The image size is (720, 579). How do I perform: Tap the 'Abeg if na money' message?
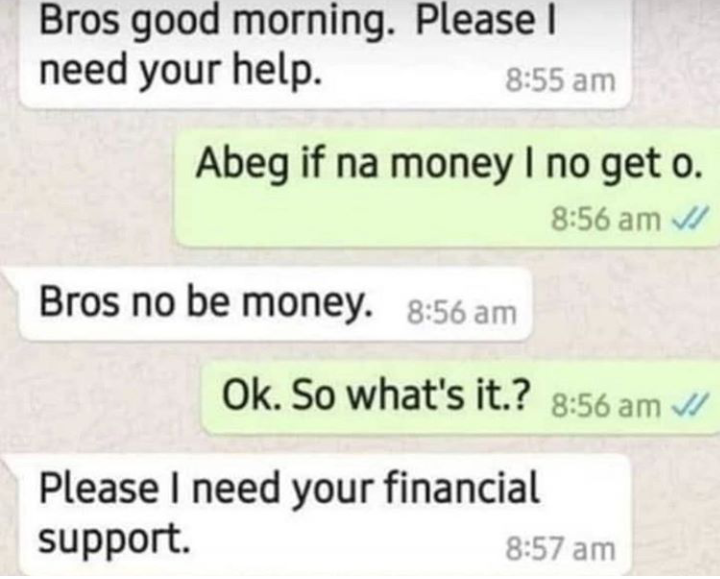(446, 188)
